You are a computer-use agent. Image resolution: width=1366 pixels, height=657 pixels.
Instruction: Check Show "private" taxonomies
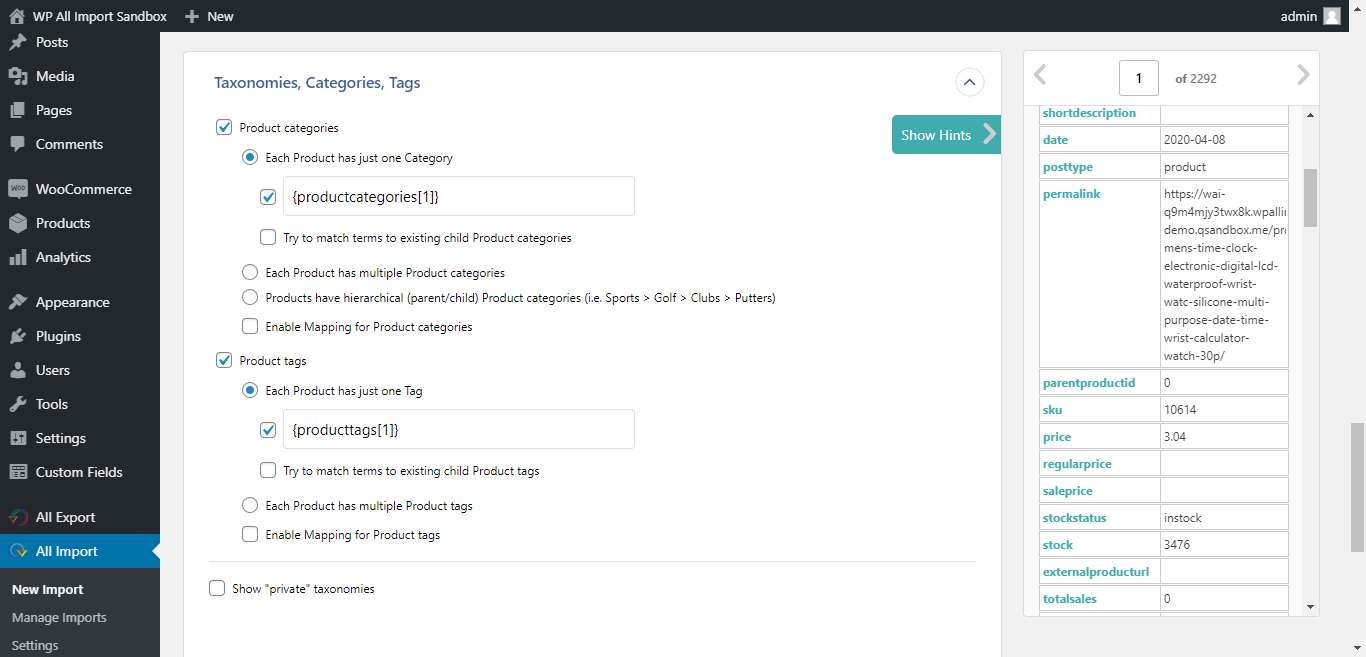click(217, 589)
